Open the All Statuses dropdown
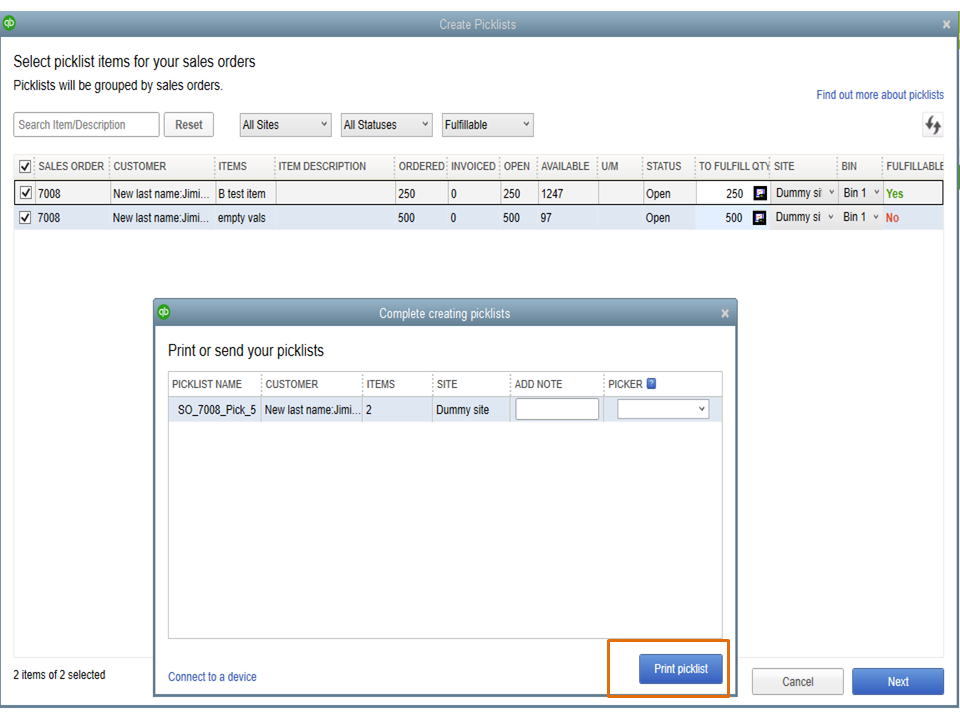 click(x=386, y=125)
